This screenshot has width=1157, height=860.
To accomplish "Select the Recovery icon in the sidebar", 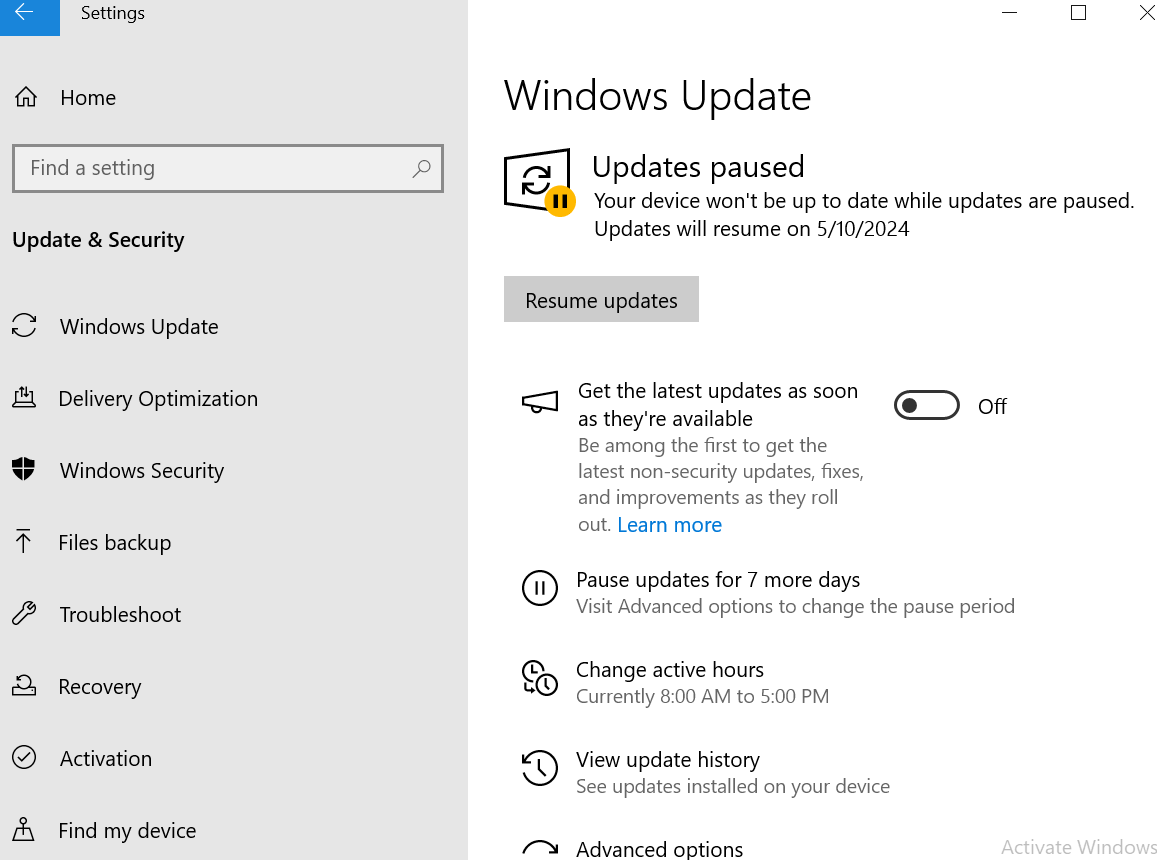I will coord(24,686).
